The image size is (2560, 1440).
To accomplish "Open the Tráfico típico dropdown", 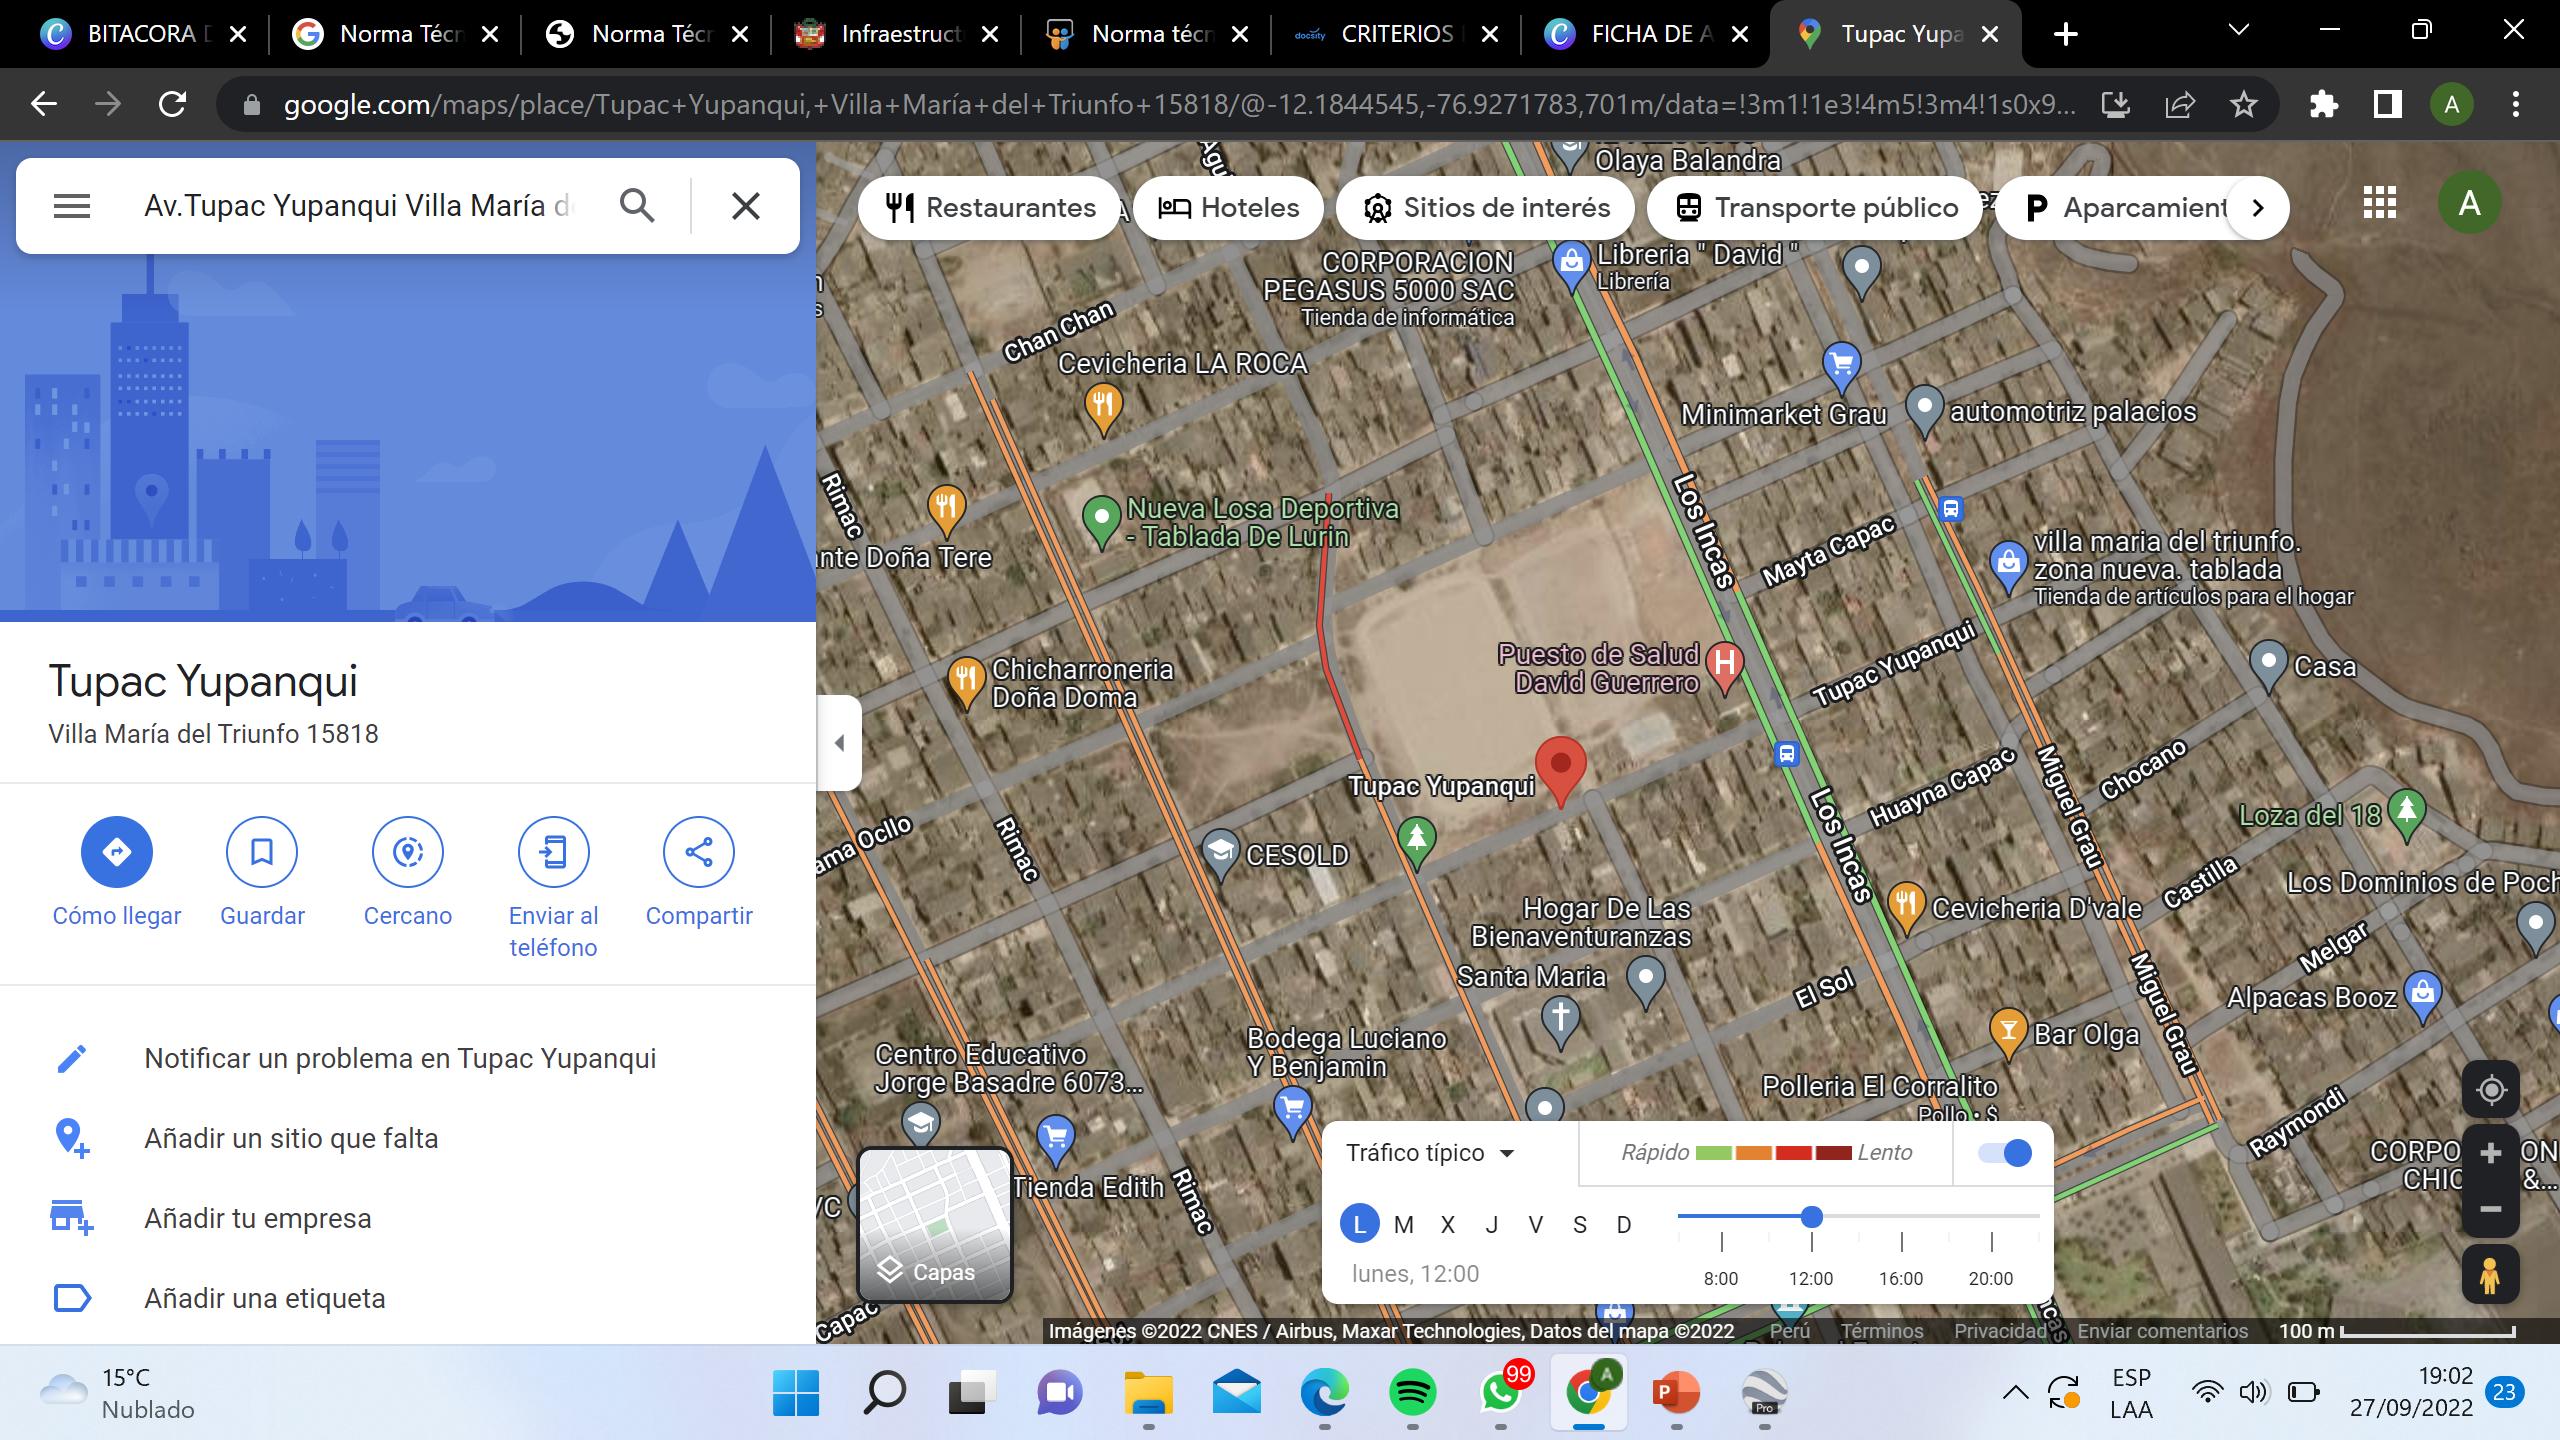I will tap(1430, 1153).
